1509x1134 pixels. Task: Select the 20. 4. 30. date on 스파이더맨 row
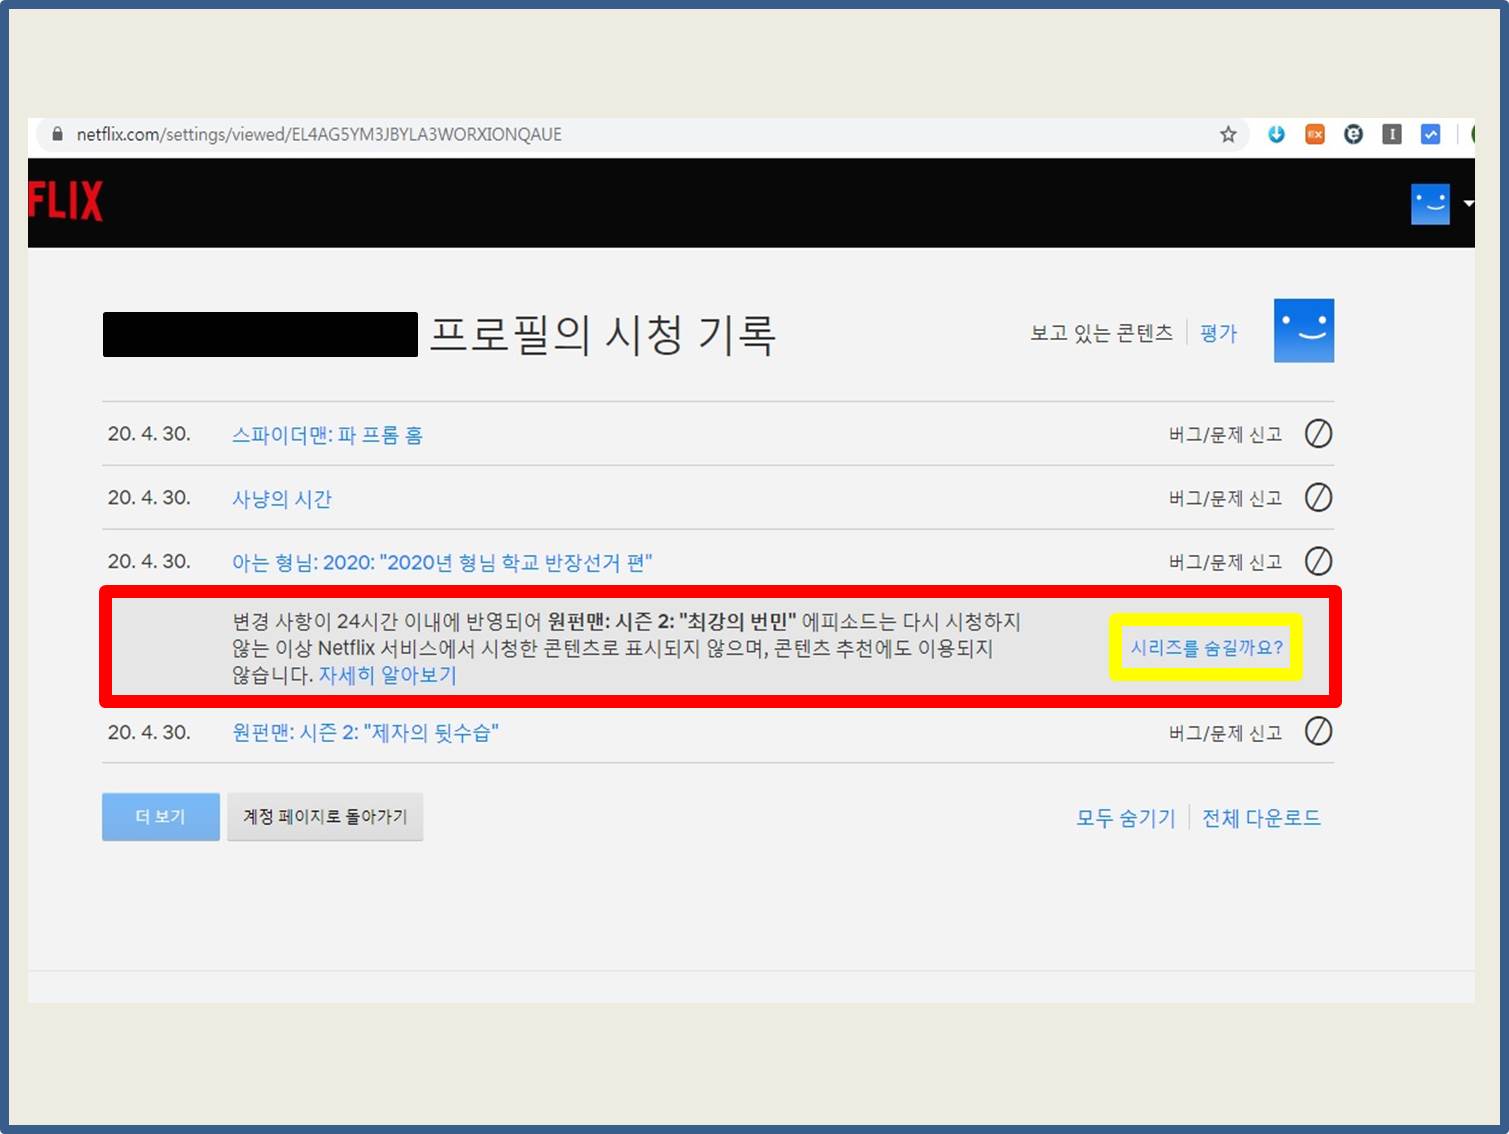149,434
